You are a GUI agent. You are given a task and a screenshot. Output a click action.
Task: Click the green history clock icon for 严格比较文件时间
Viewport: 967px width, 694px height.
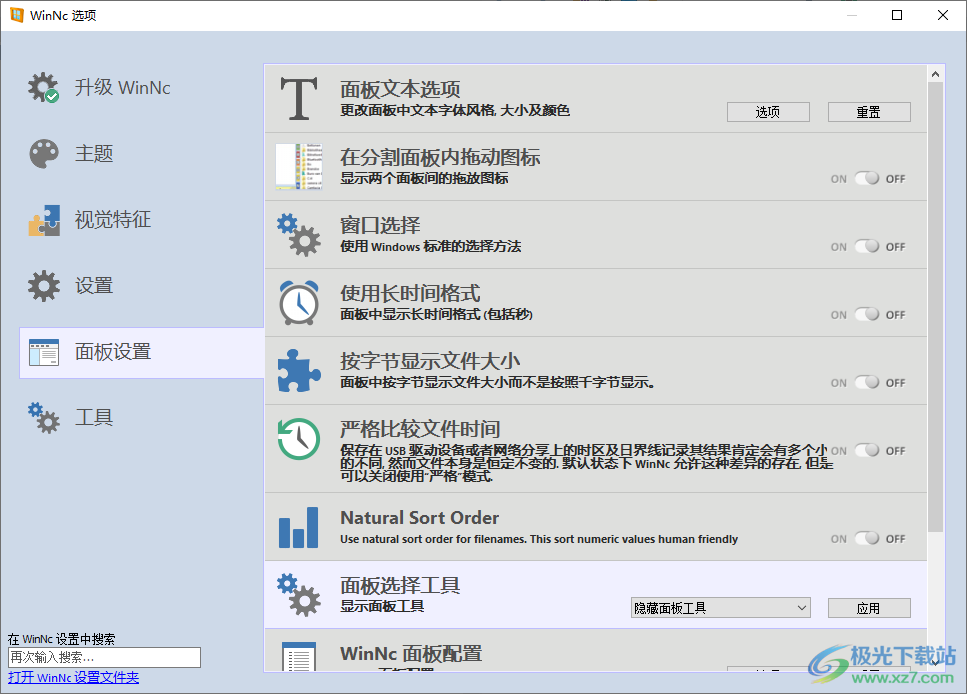pos(299,439)
